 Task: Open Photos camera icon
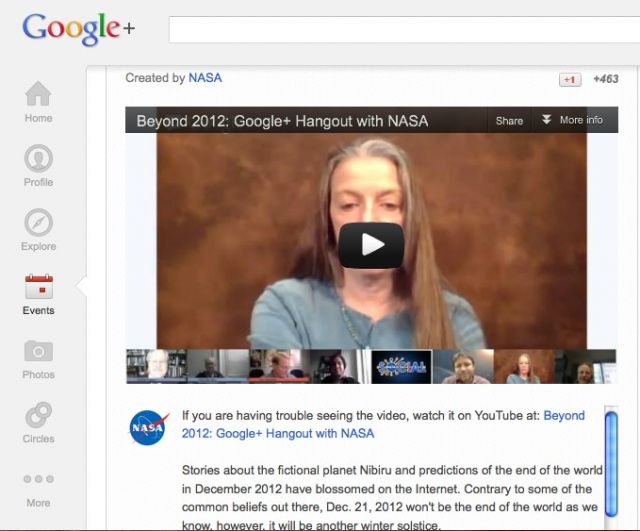[39, 351]
